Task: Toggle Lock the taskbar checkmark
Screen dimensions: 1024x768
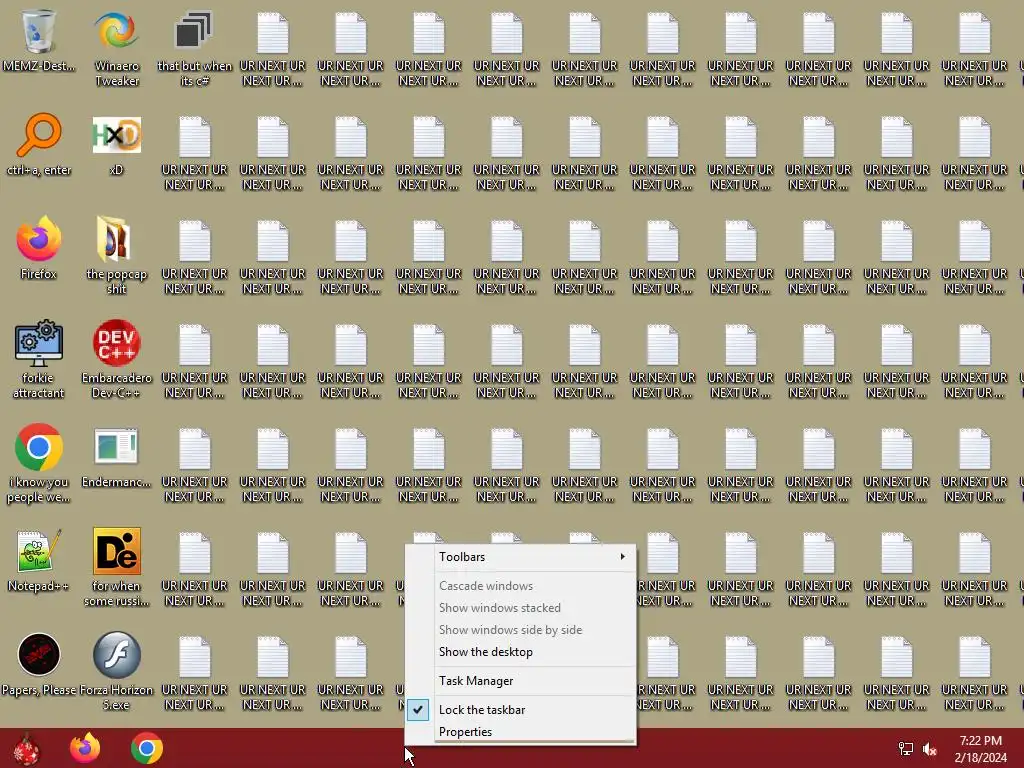Action: tap(520, 710)
